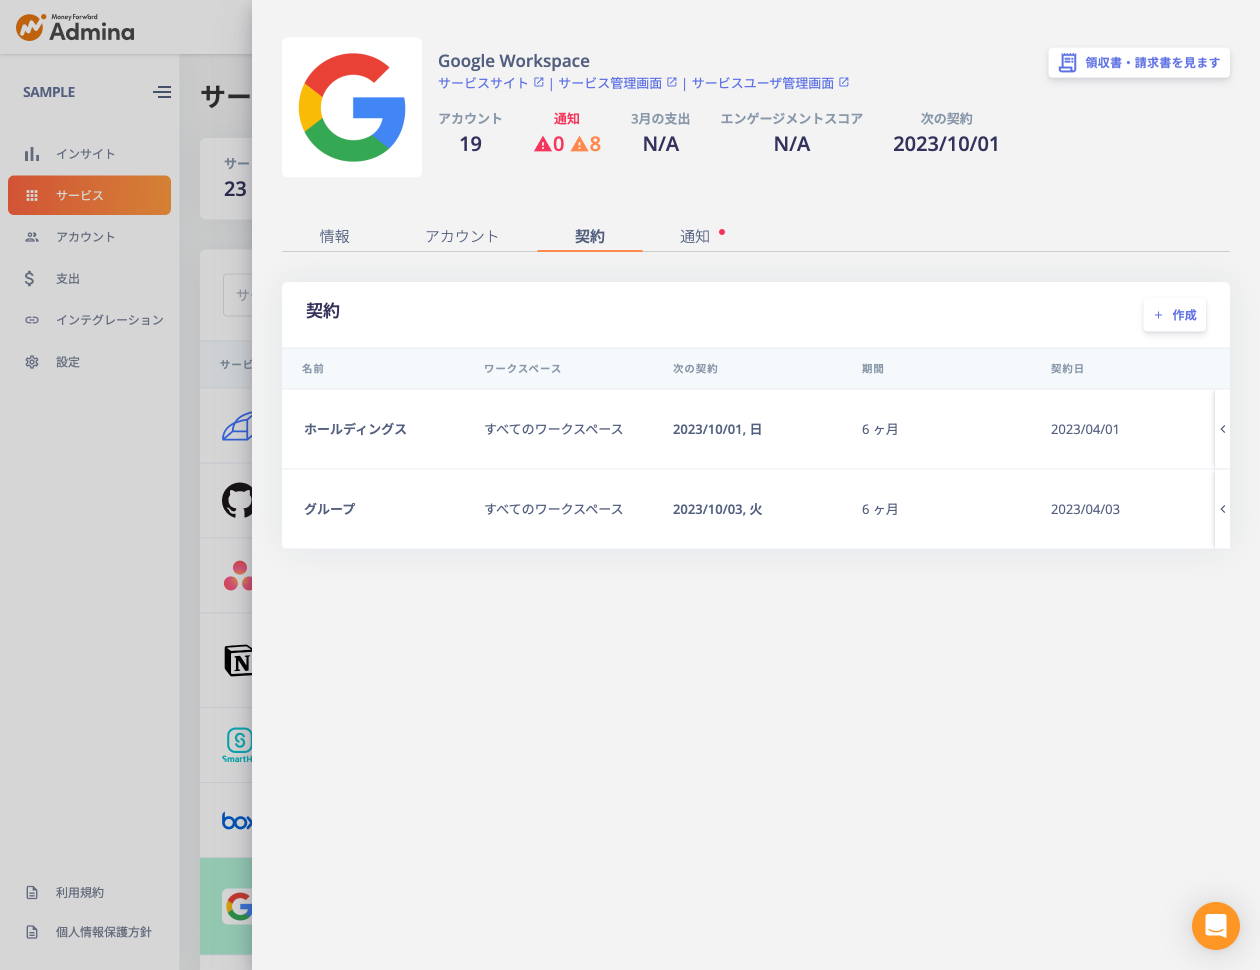Open the chat support widget

(x=1216, y=926)
